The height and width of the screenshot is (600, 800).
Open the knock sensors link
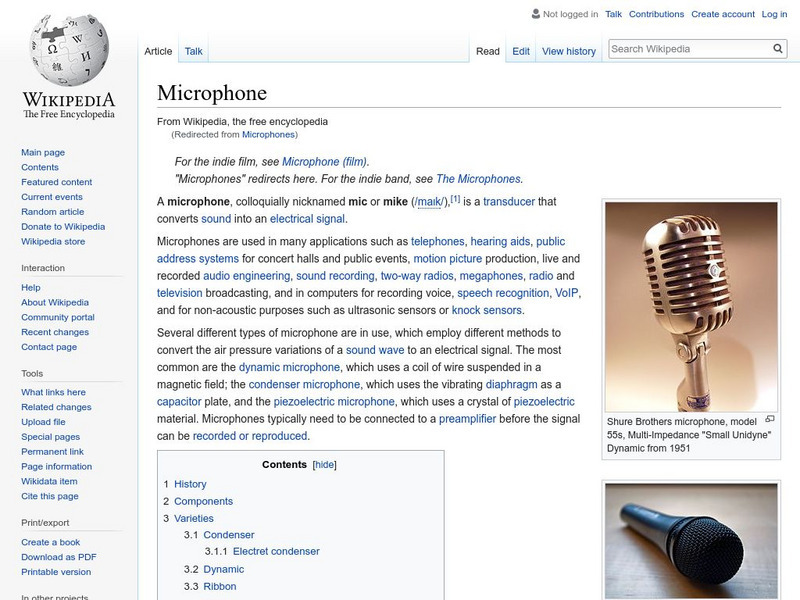pyautogui.click(x=486, y=310)
